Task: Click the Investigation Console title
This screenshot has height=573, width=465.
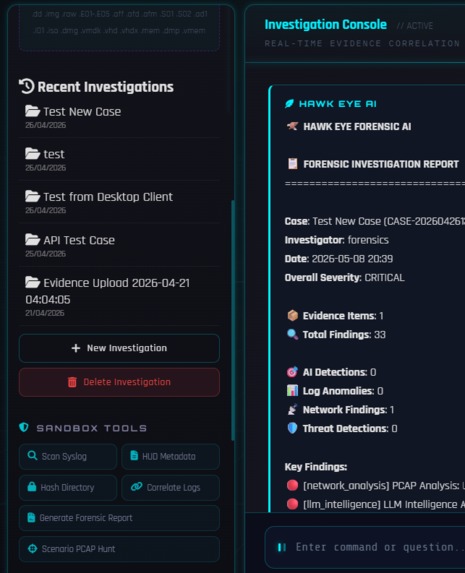Action: 326,24
